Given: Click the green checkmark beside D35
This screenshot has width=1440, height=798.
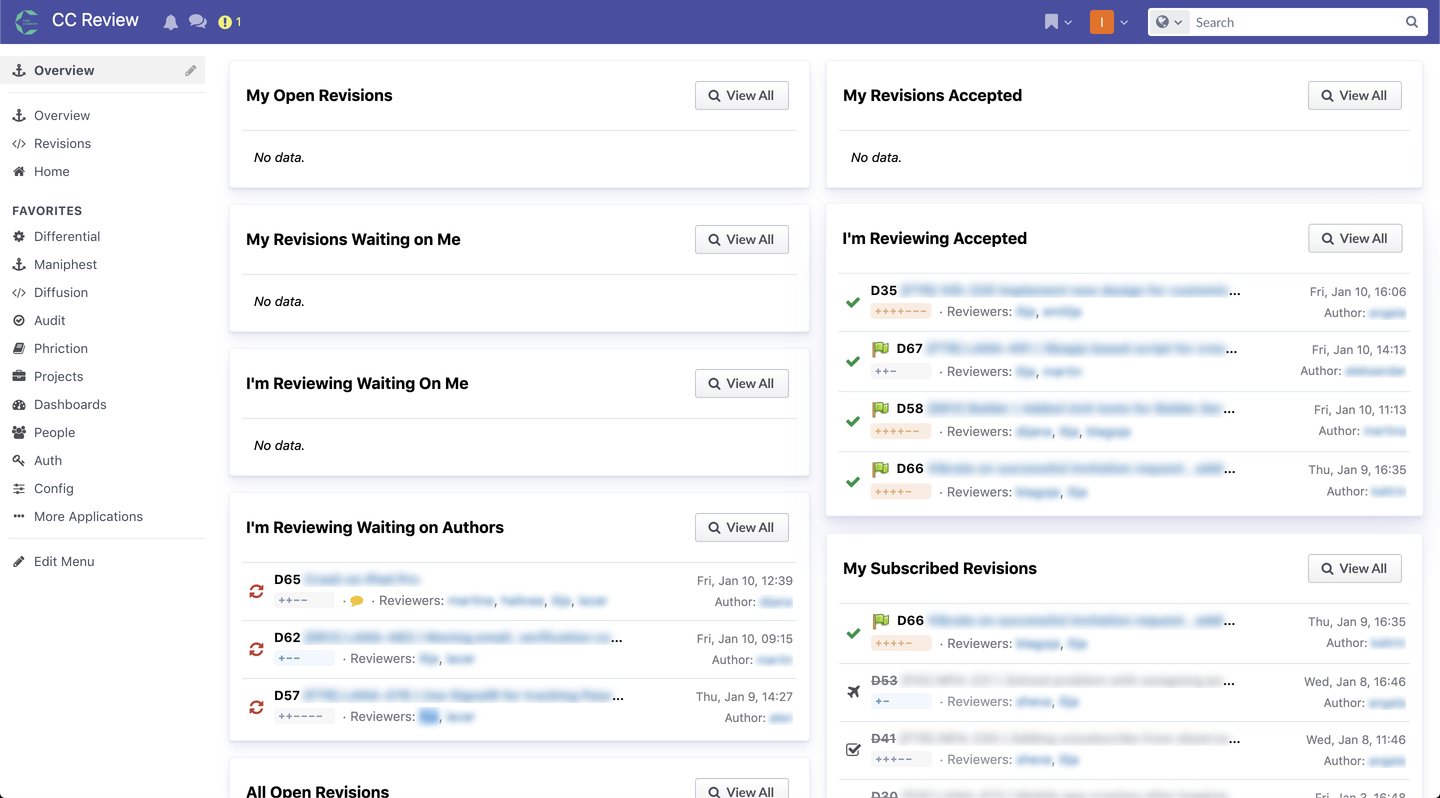Looking at the screenshot, I should 853,301.
